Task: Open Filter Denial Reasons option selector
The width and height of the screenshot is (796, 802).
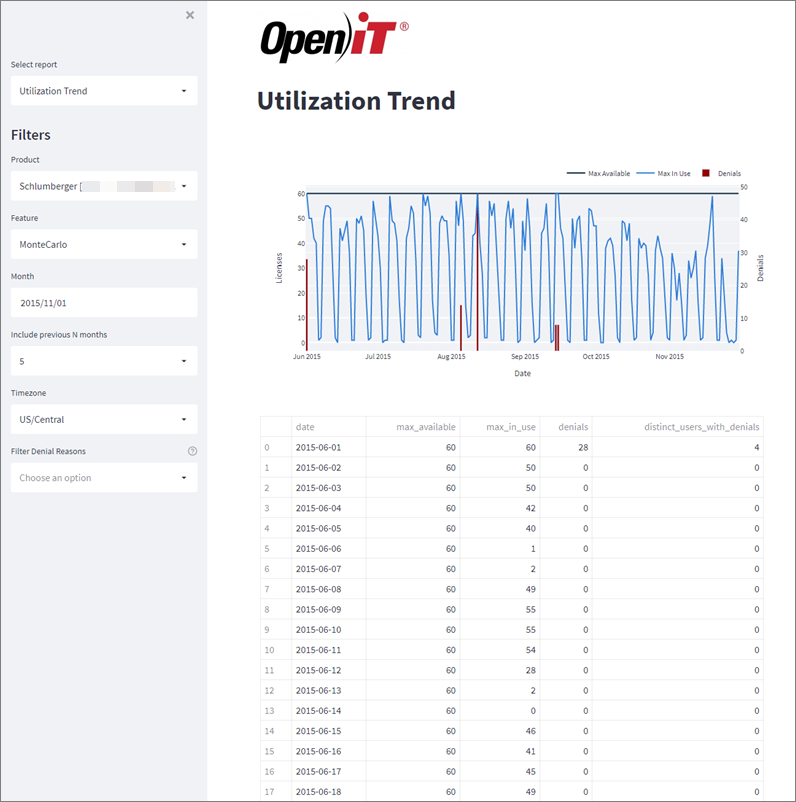Action: click(104, 478)
